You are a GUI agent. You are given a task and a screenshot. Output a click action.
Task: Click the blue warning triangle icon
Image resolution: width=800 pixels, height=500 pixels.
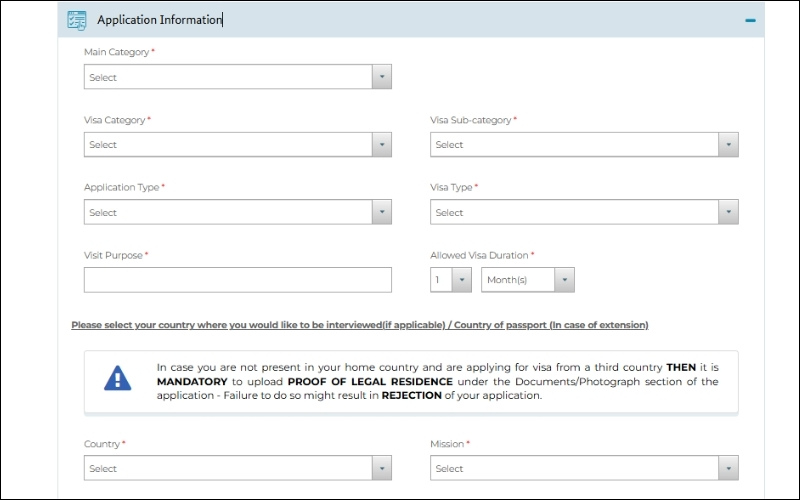pyautogui.click(x=118, y=378)
